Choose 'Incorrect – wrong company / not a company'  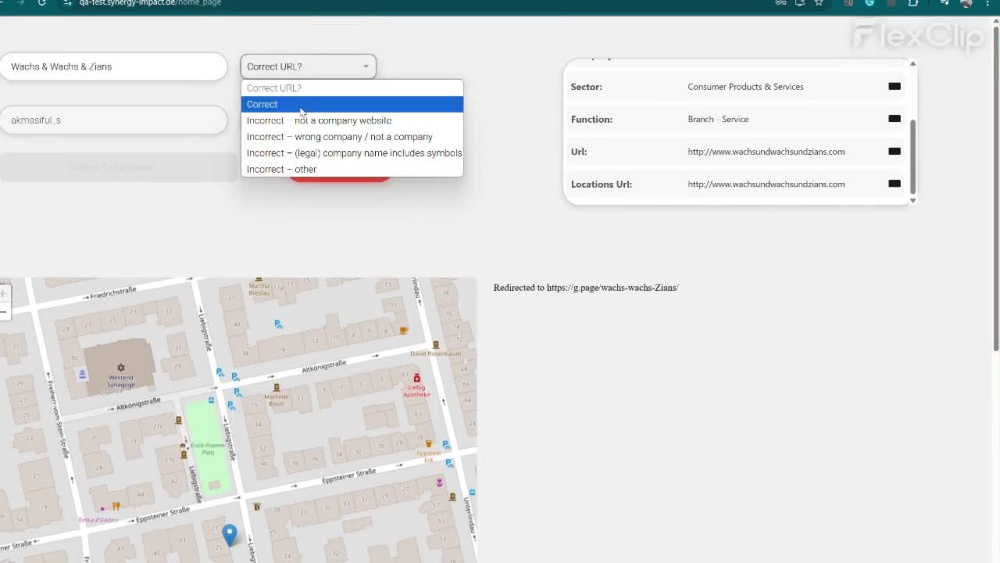point(352,136)
